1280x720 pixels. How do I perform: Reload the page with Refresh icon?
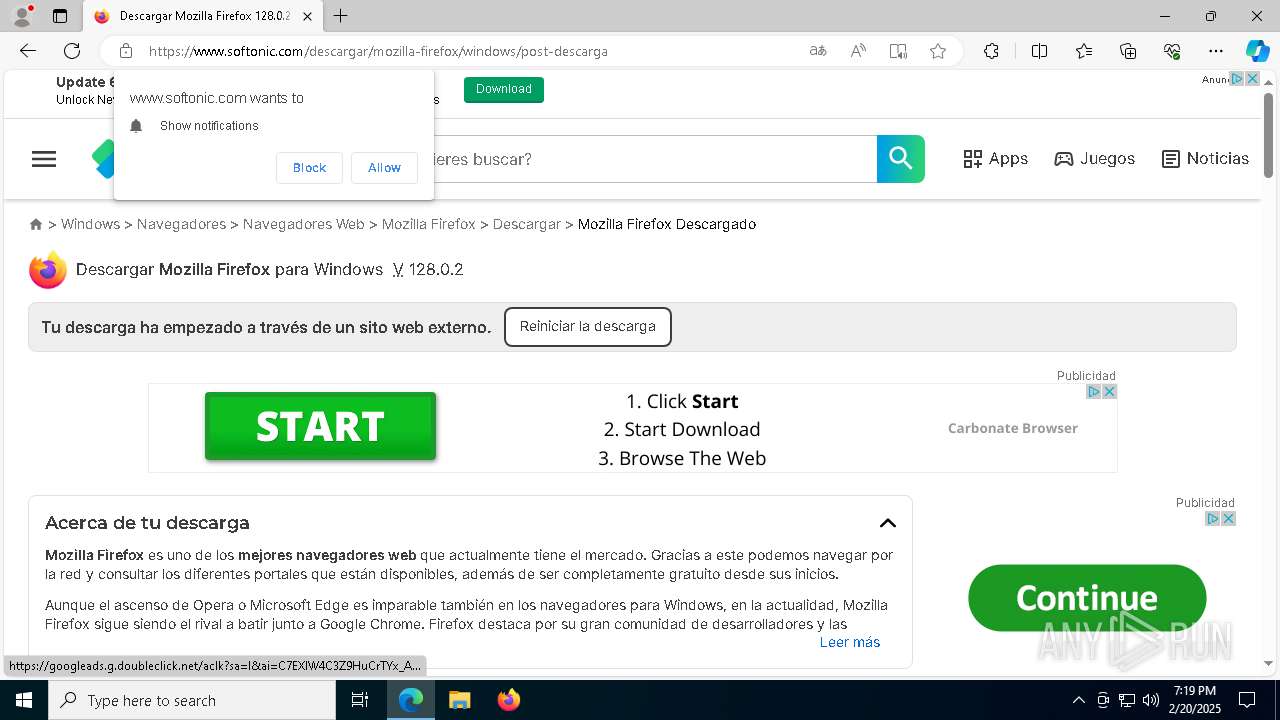(72, 51)
